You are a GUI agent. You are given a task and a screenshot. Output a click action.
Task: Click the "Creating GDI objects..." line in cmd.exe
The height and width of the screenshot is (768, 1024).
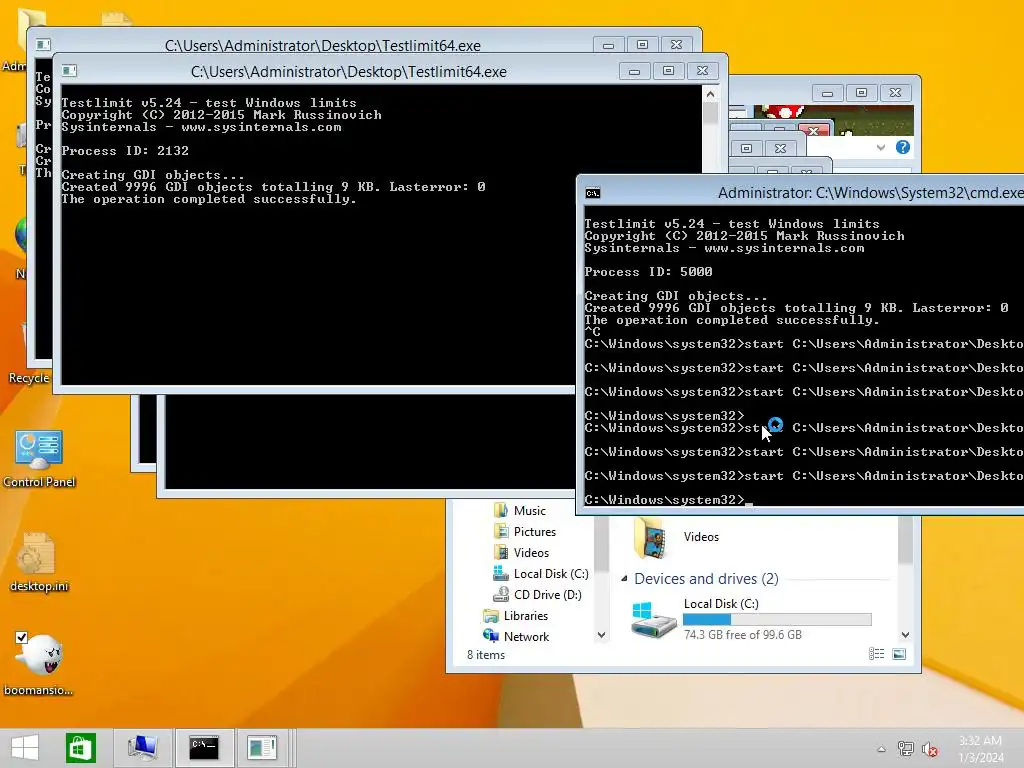click(676, 296)
